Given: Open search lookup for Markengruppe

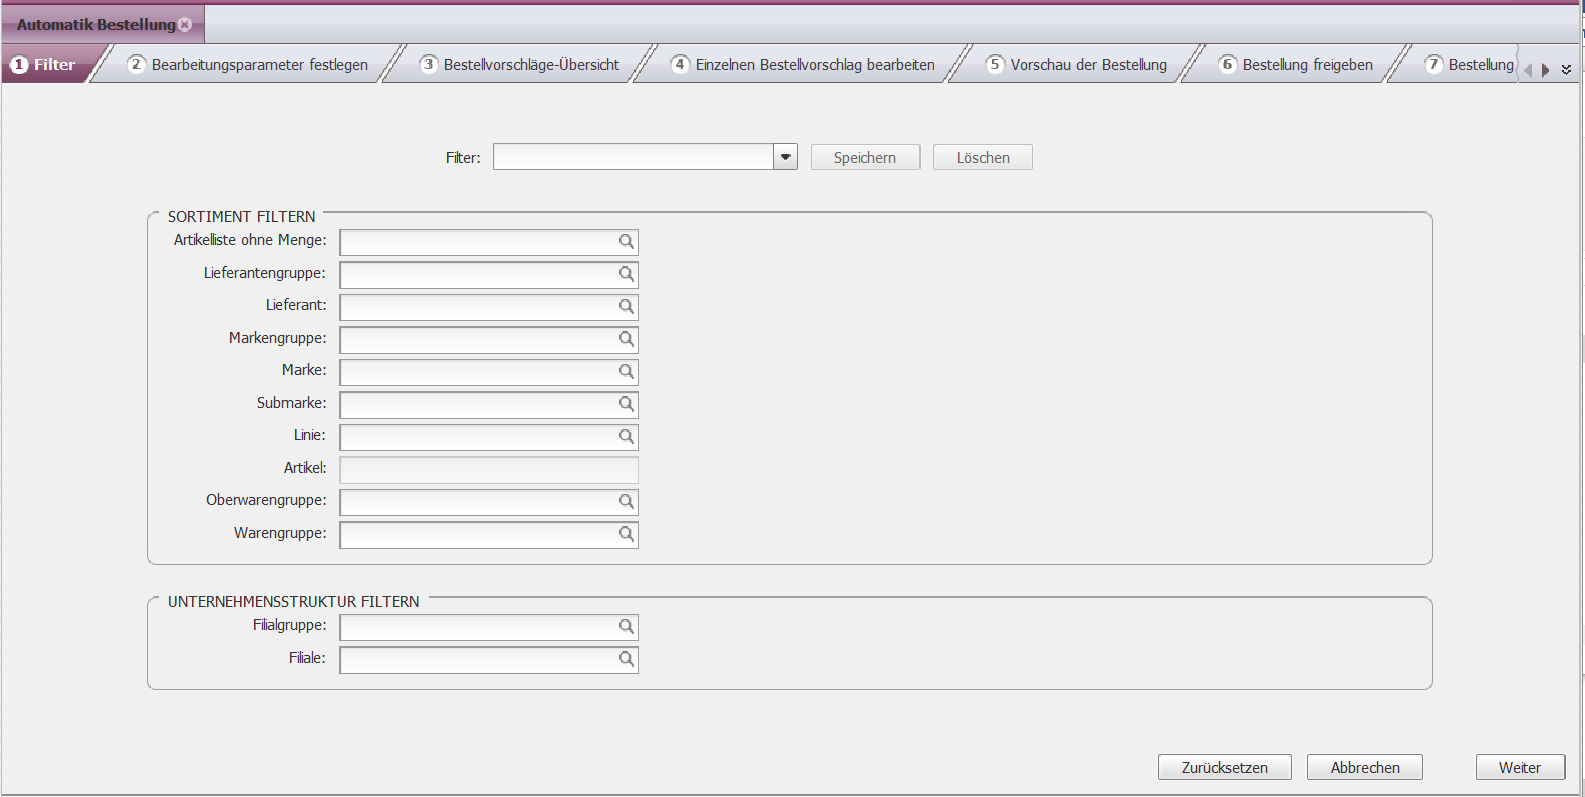Looking at the screenshot, I should [x=626, y=339].
